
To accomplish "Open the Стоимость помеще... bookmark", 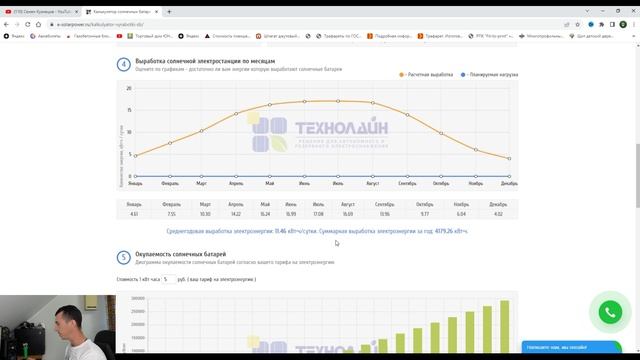I will point(227,36).
